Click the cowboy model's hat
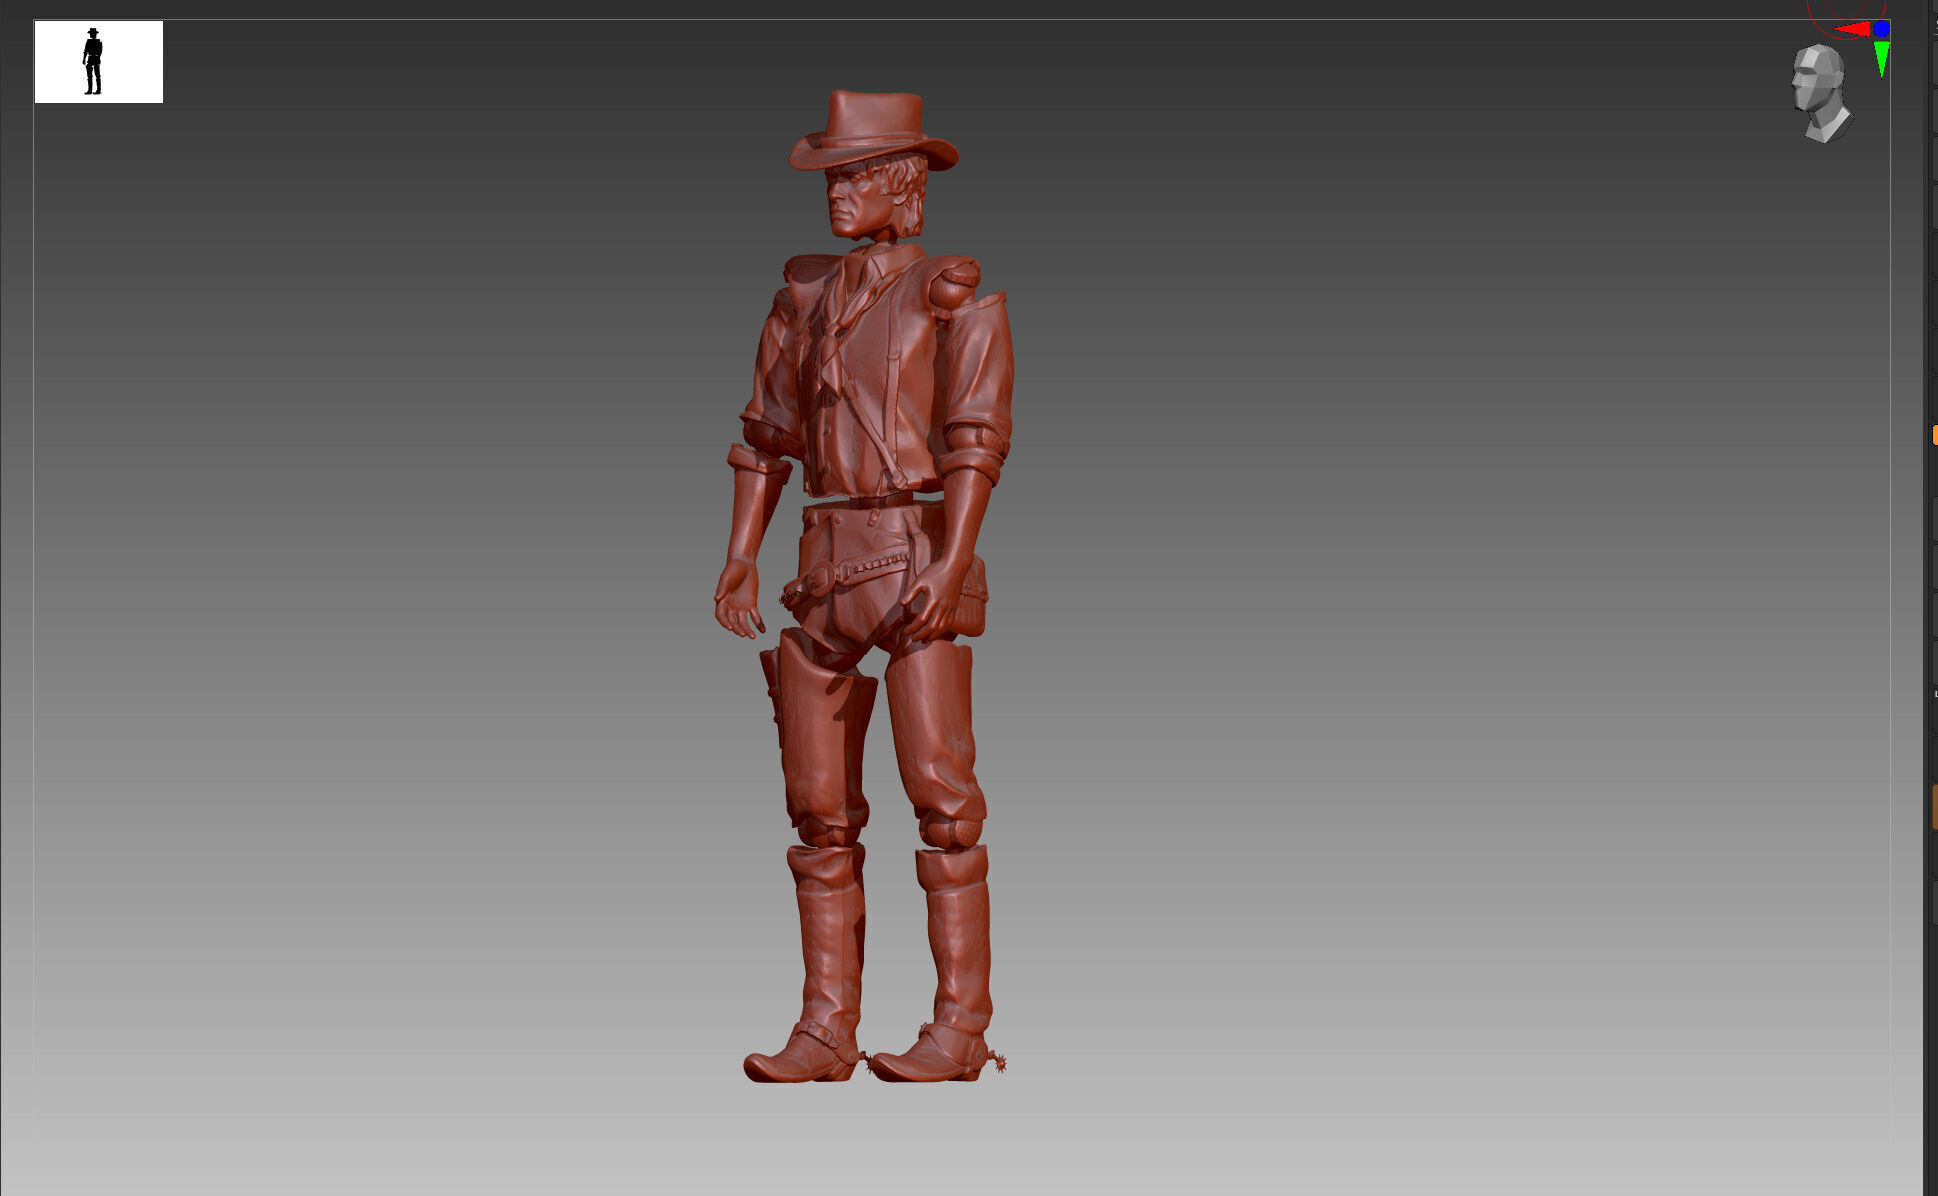1938x1196 pixels. point(873,131)
